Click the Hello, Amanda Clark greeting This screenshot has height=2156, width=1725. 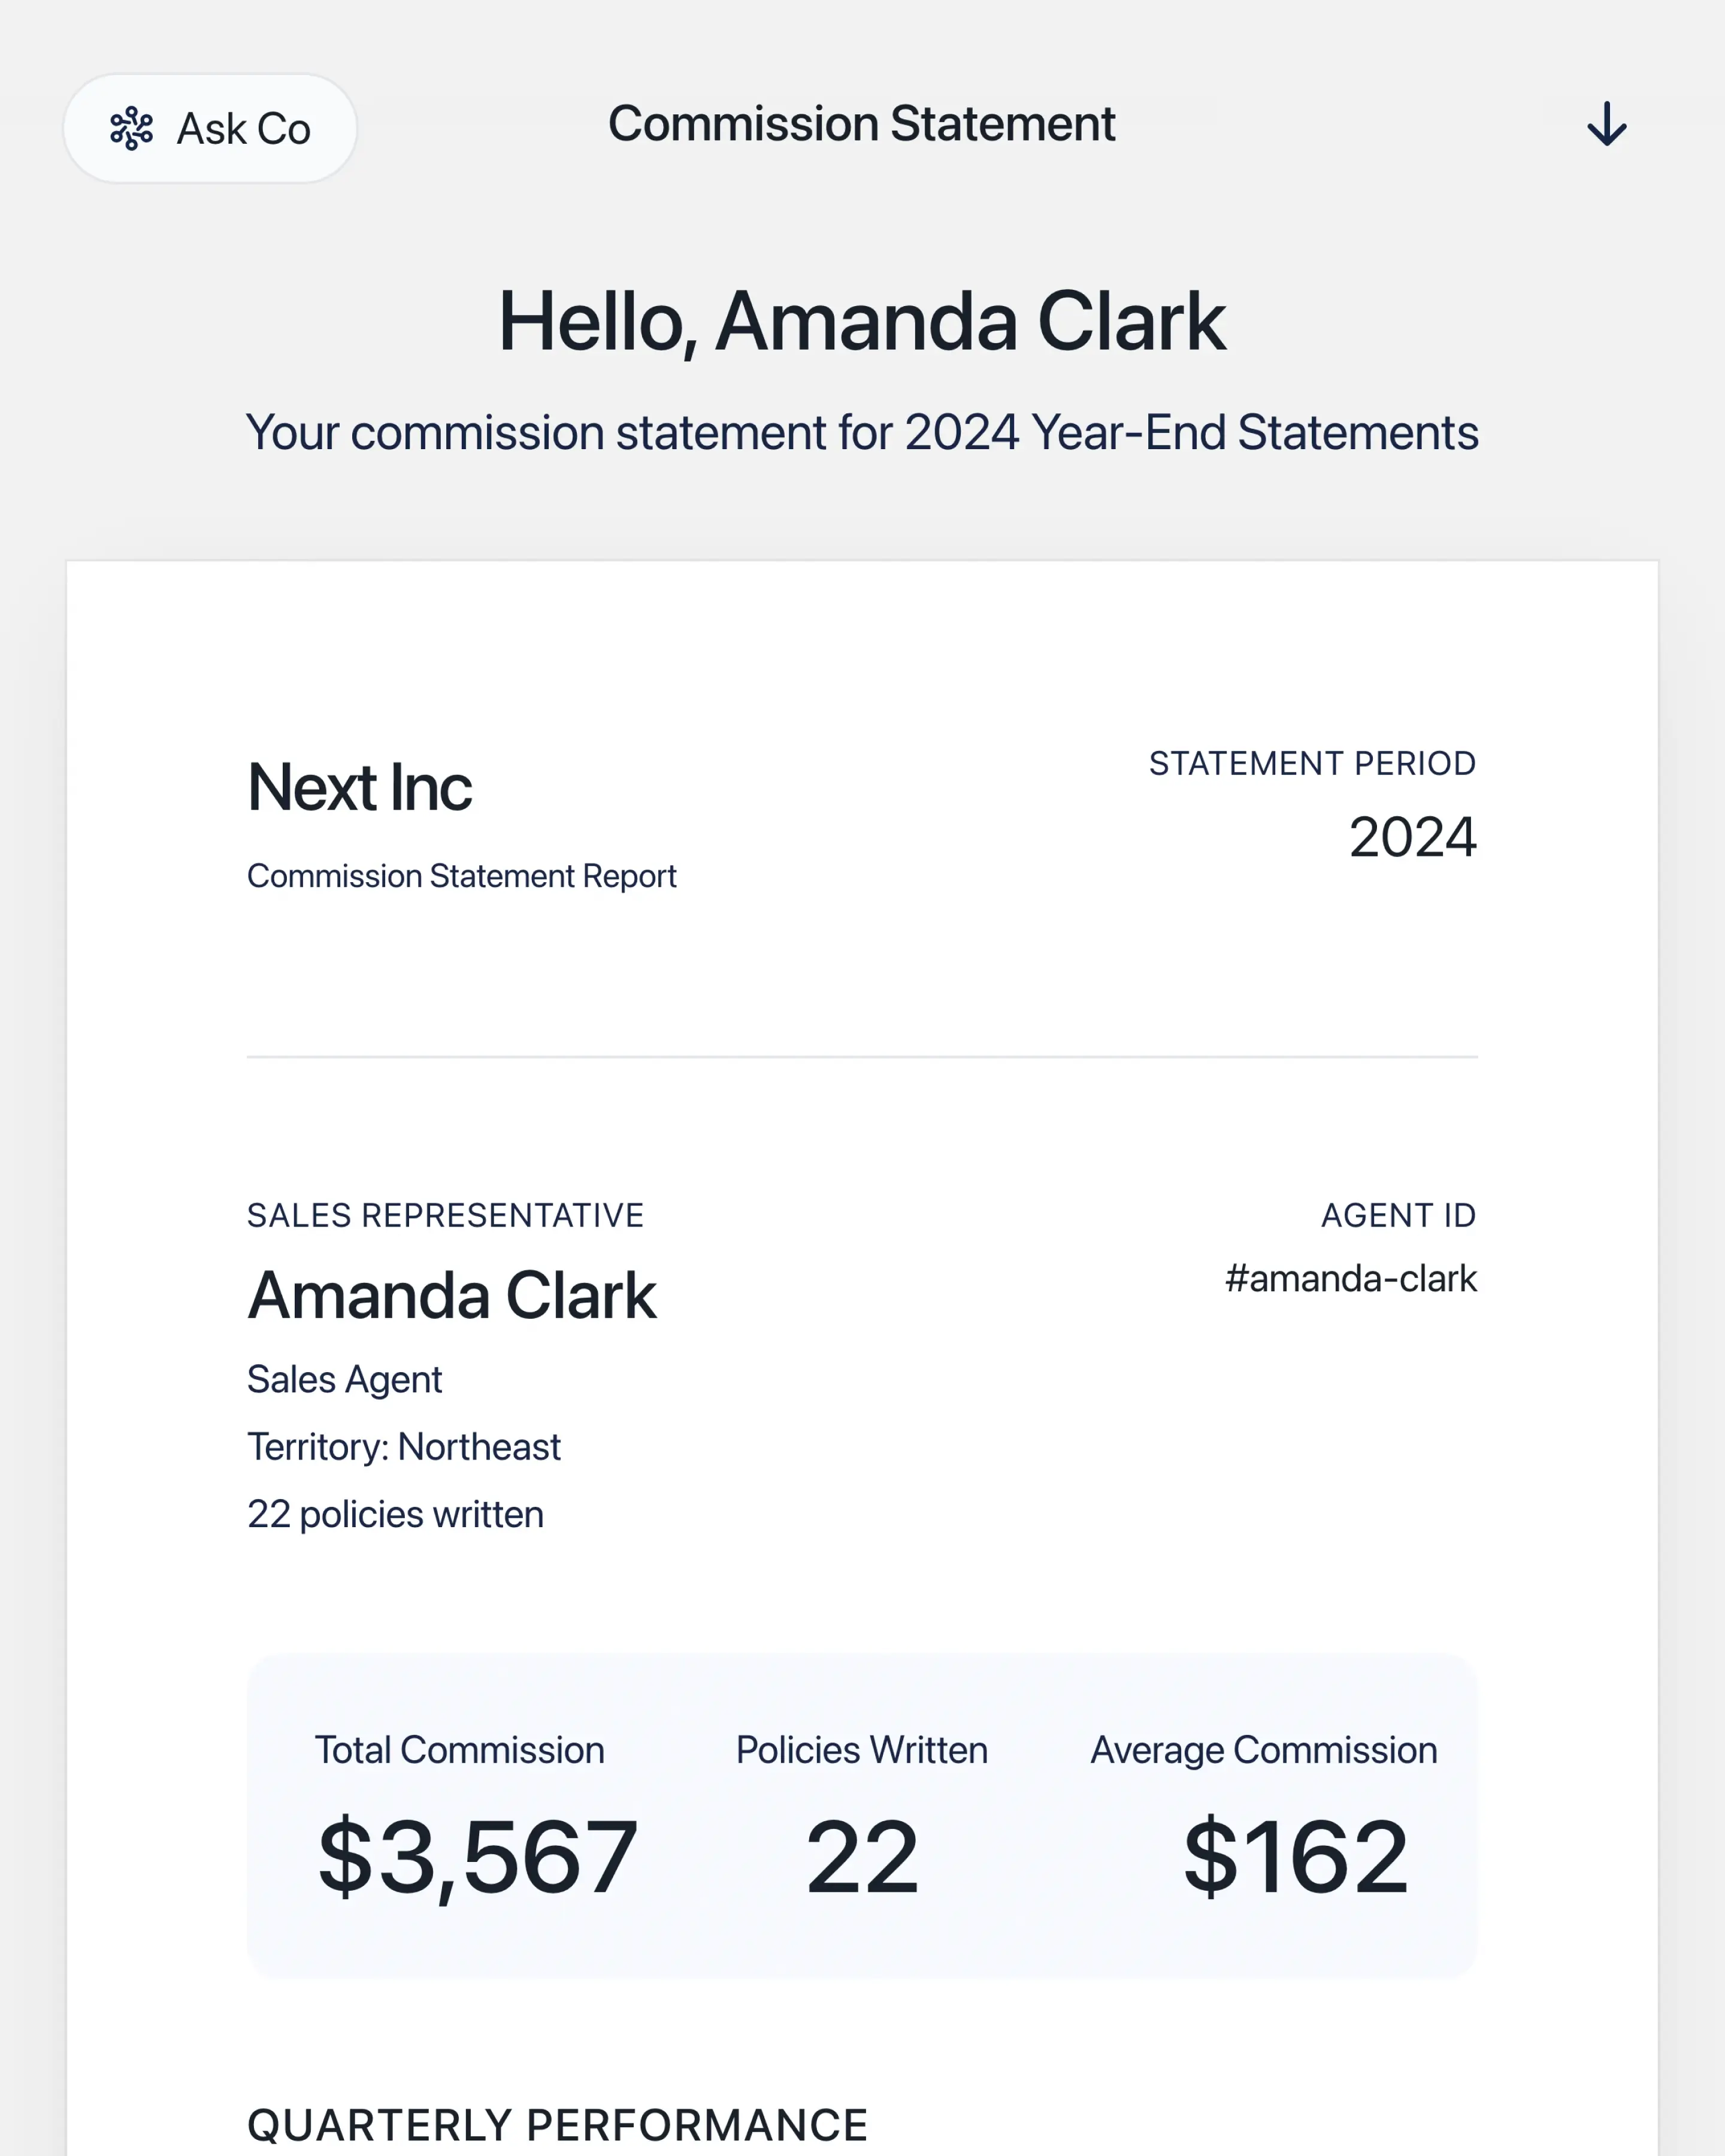pyautogui.click(x=861, y=322)
